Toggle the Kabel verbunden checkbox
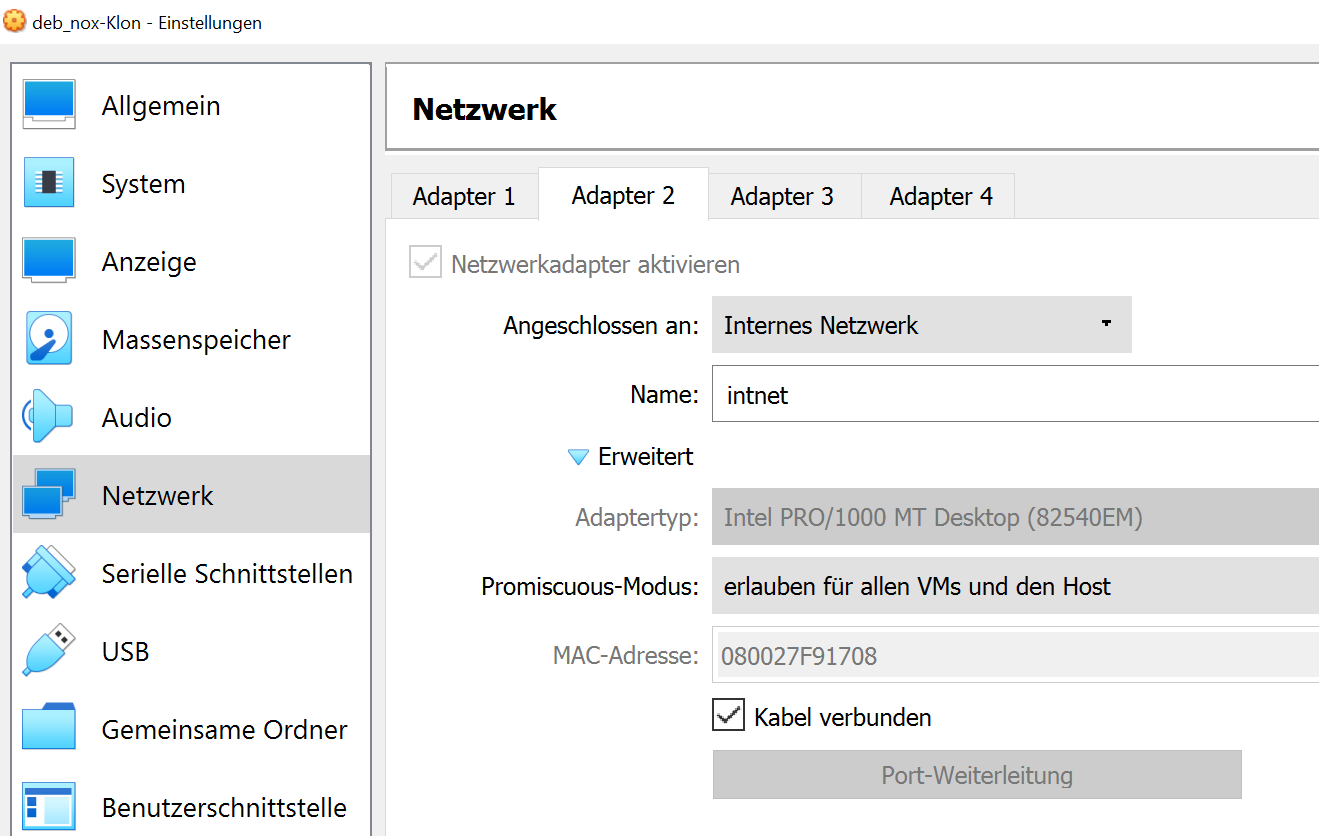Viewport: 1319px width, 836px height. (x=728, y=716)
